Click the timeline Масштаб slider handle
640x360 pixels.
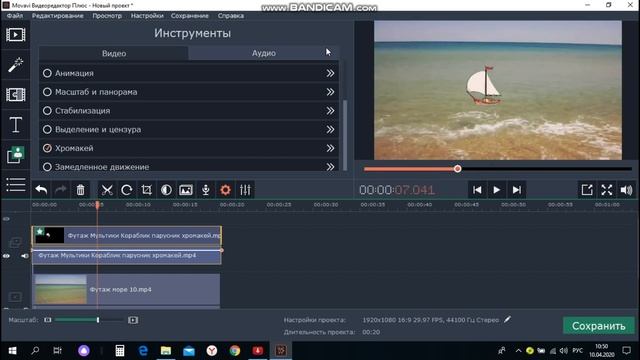click(98, 320)
